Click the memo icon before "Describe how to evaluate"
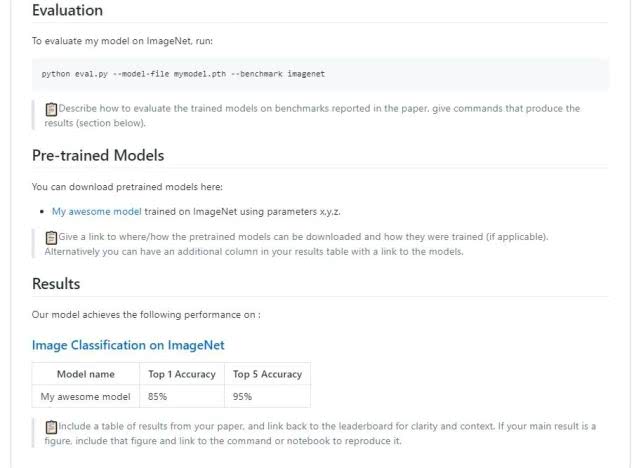The height and width of the screenshot is (468, 641). 52,108
